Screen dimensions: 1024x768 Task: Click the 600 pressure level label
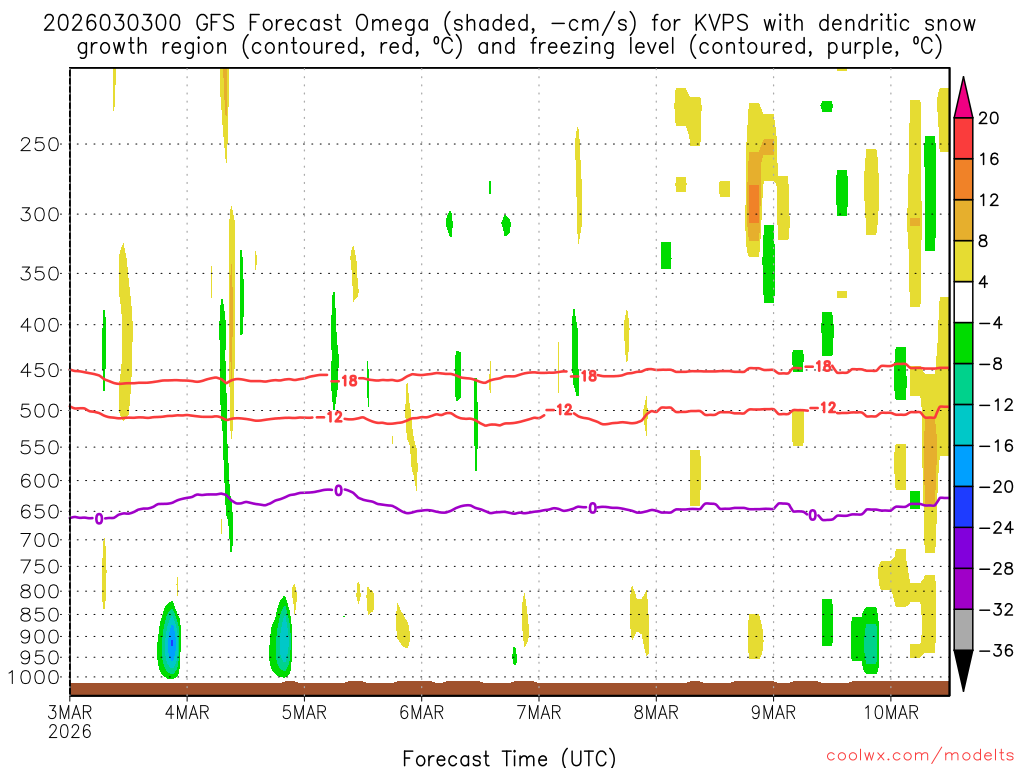40,481
